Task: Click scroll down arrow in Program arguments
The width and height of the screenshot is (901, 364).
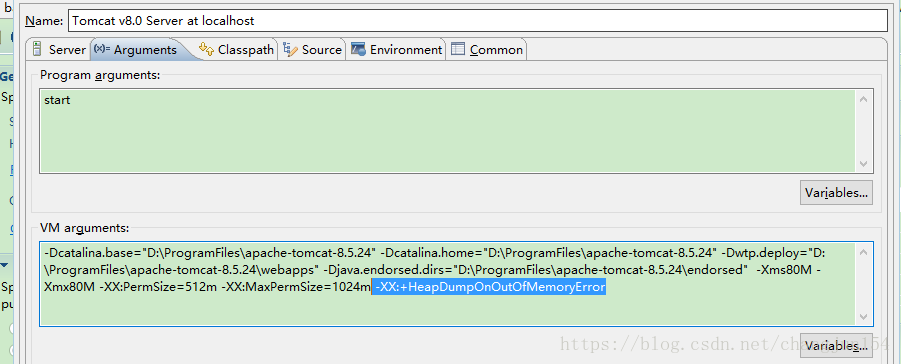Action: (x=864, y=164)
